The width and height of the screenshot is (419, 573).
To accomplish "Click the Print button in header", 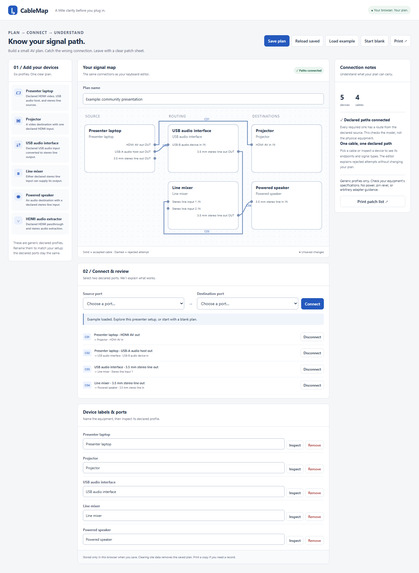I will point(400,41).
